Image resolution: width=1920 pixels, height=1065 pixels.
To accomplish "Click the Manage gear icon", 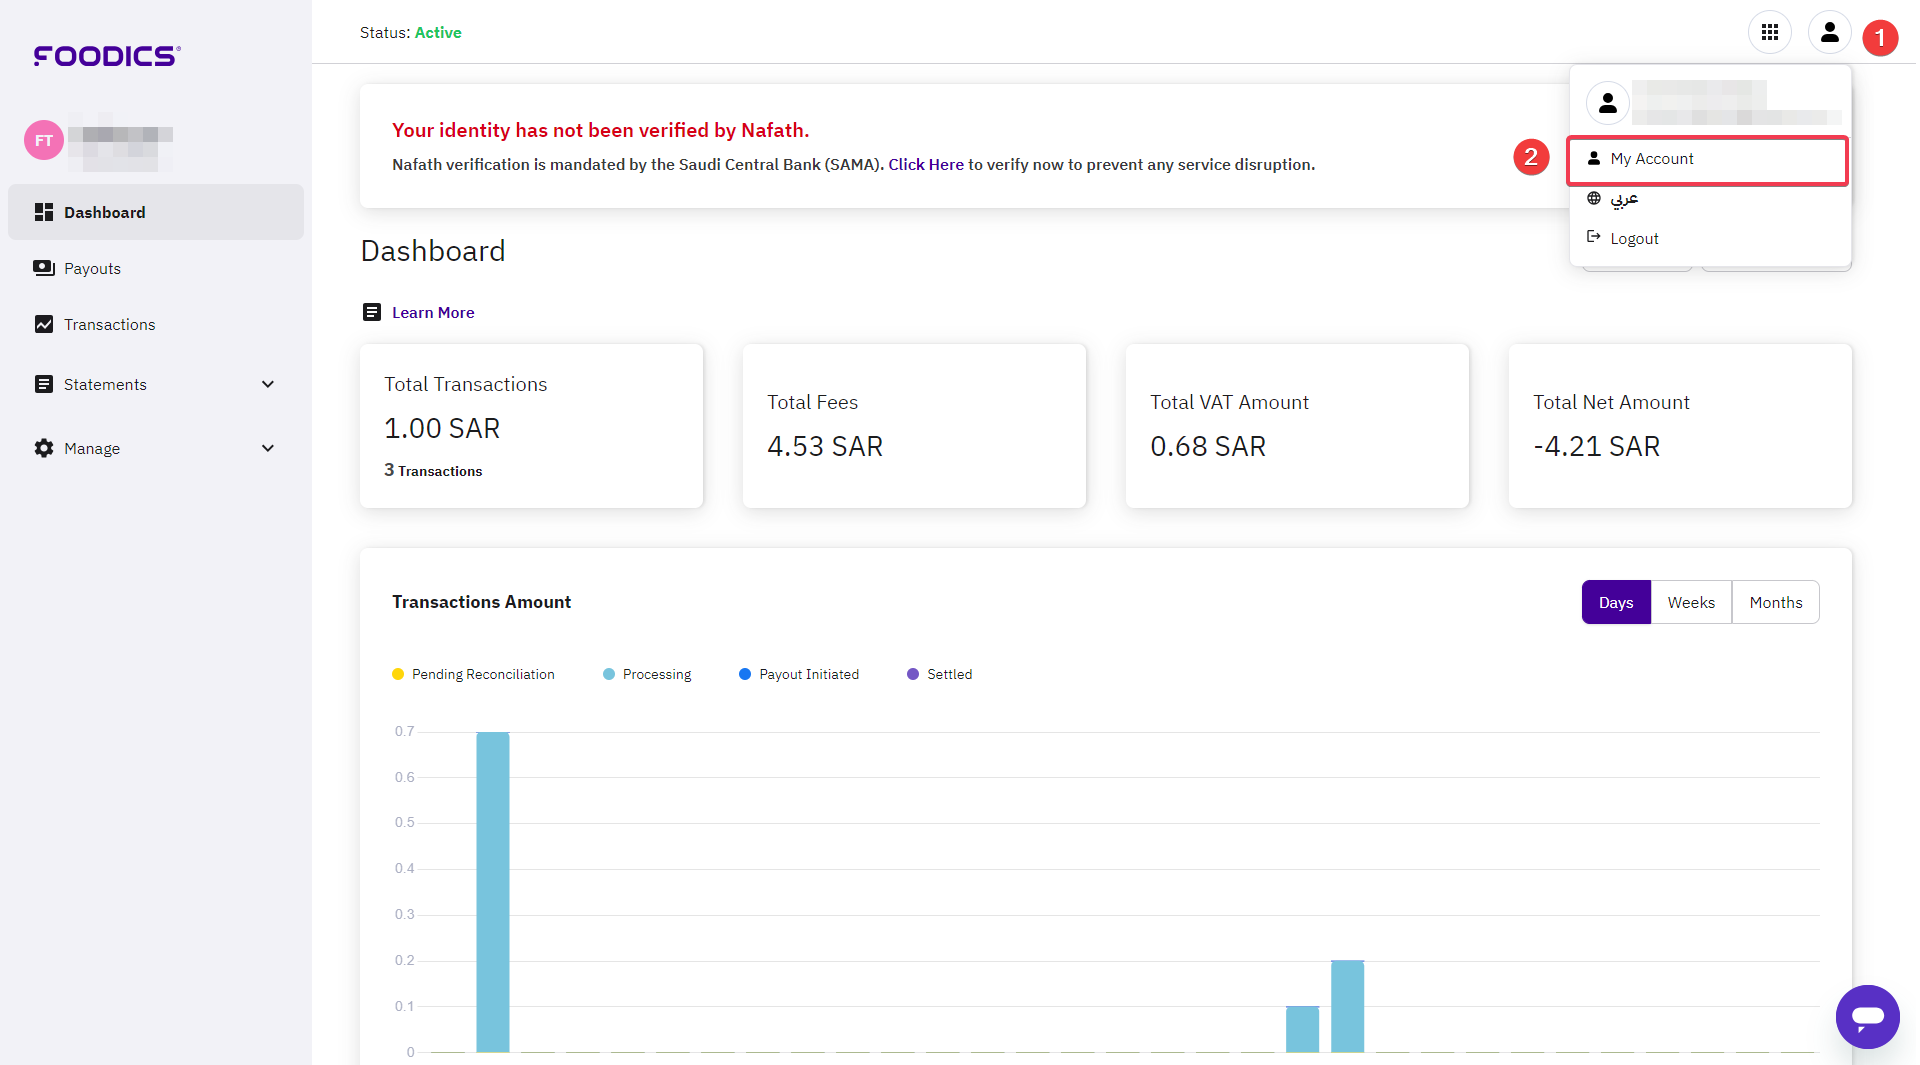I will (44, 448).
